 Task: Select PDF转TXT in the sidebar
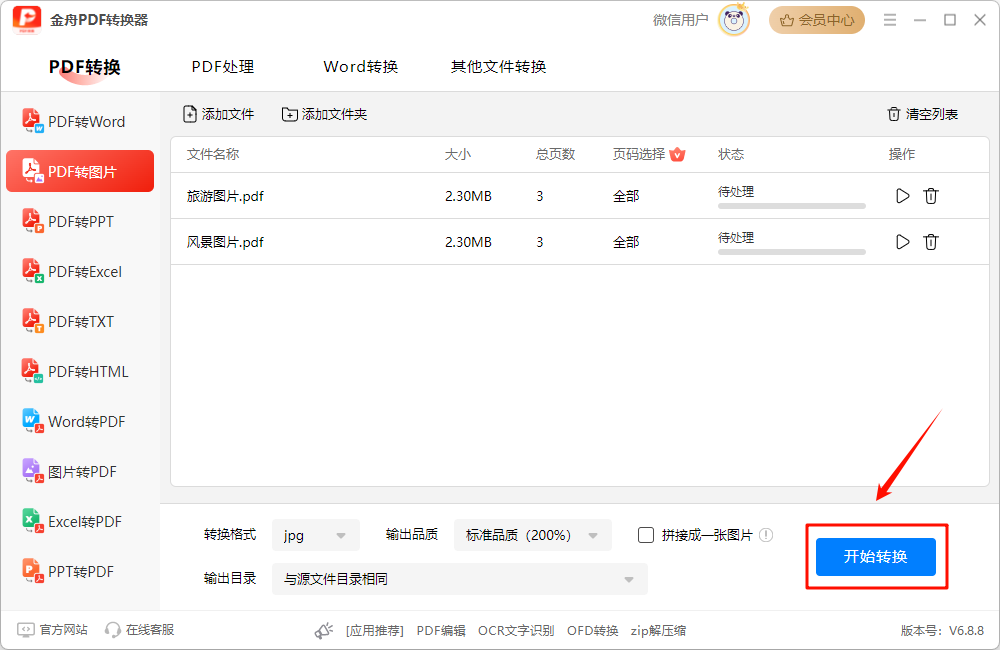[80, 321]
